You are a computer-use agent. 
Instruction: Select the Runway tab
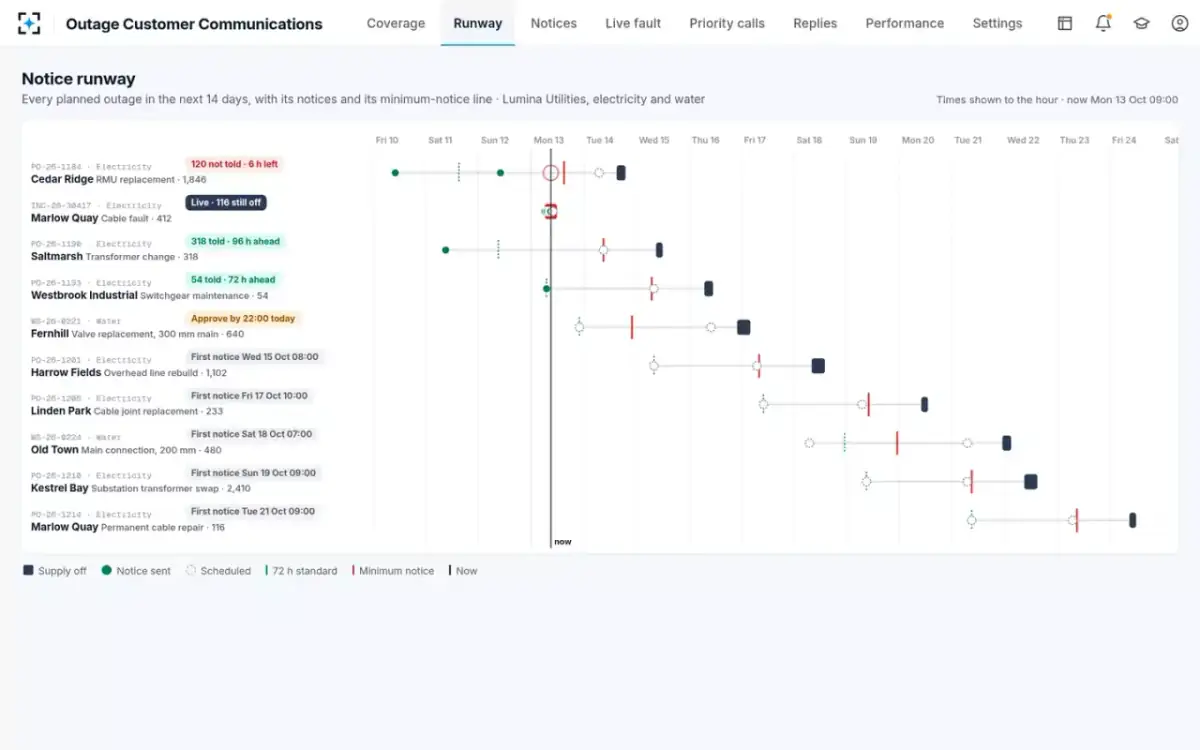pos(478,23)
